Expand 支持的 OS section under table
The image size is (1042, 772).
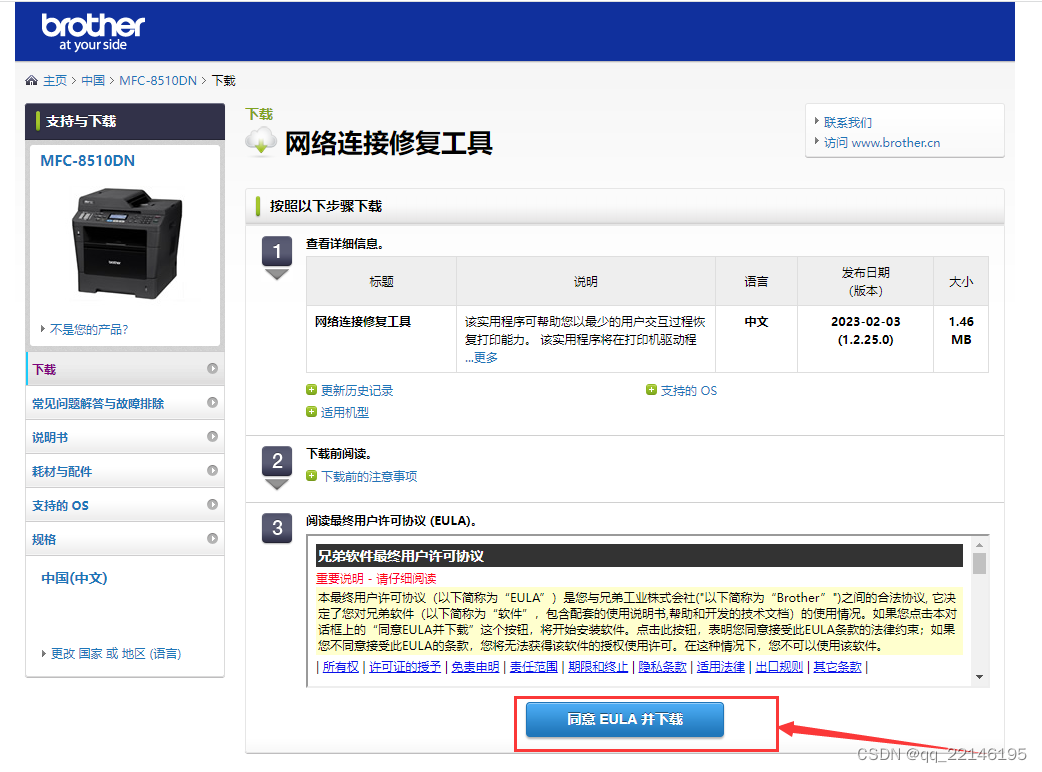[x=688, y=391]
